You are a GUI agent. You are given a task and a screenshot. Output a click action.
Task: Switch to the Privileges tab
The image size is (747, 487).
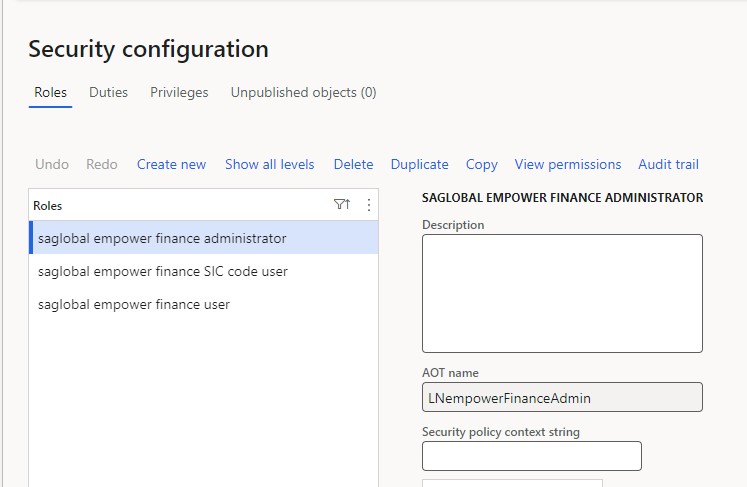coord(179,92)
